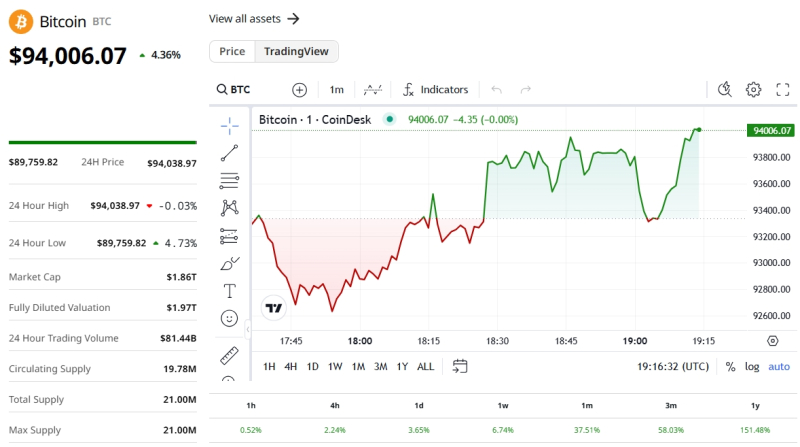Select the text annotation tool
Viewport: 800px width, 447px height.
pos(229,291)
